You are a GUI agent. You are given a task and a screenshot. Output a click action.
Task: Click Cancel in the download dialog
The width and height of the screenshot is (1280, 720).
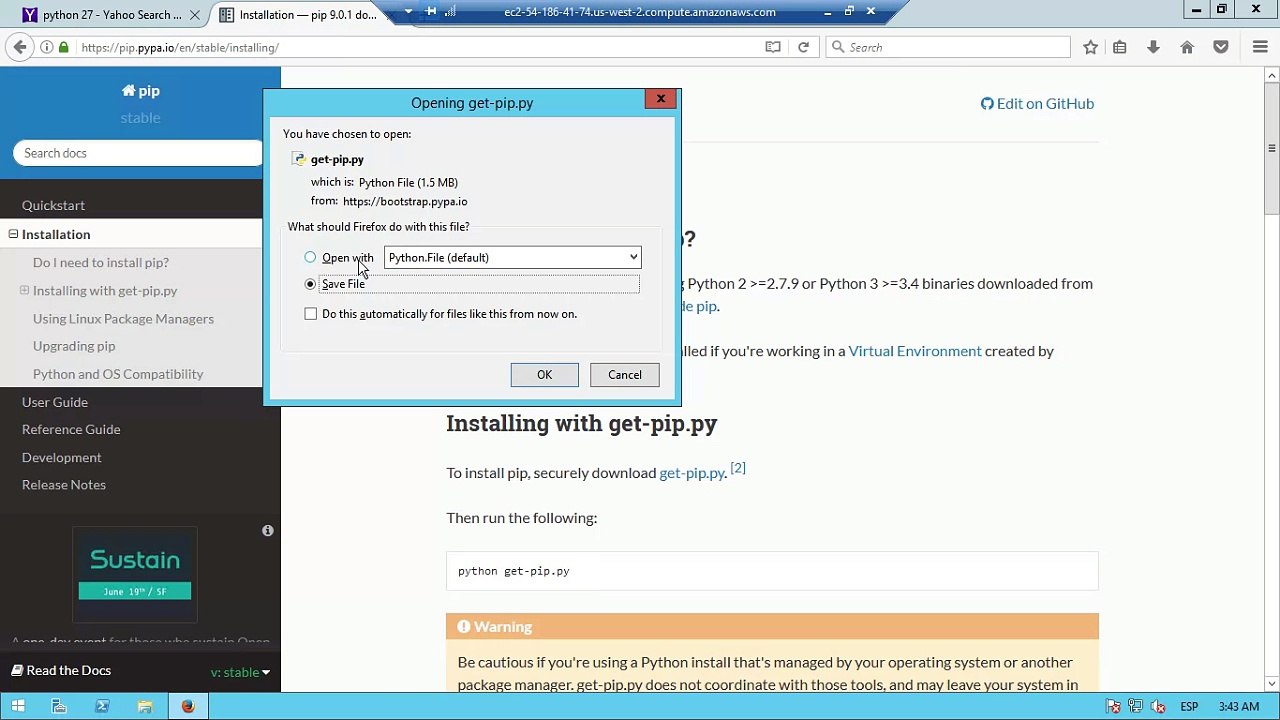[625, 375]
